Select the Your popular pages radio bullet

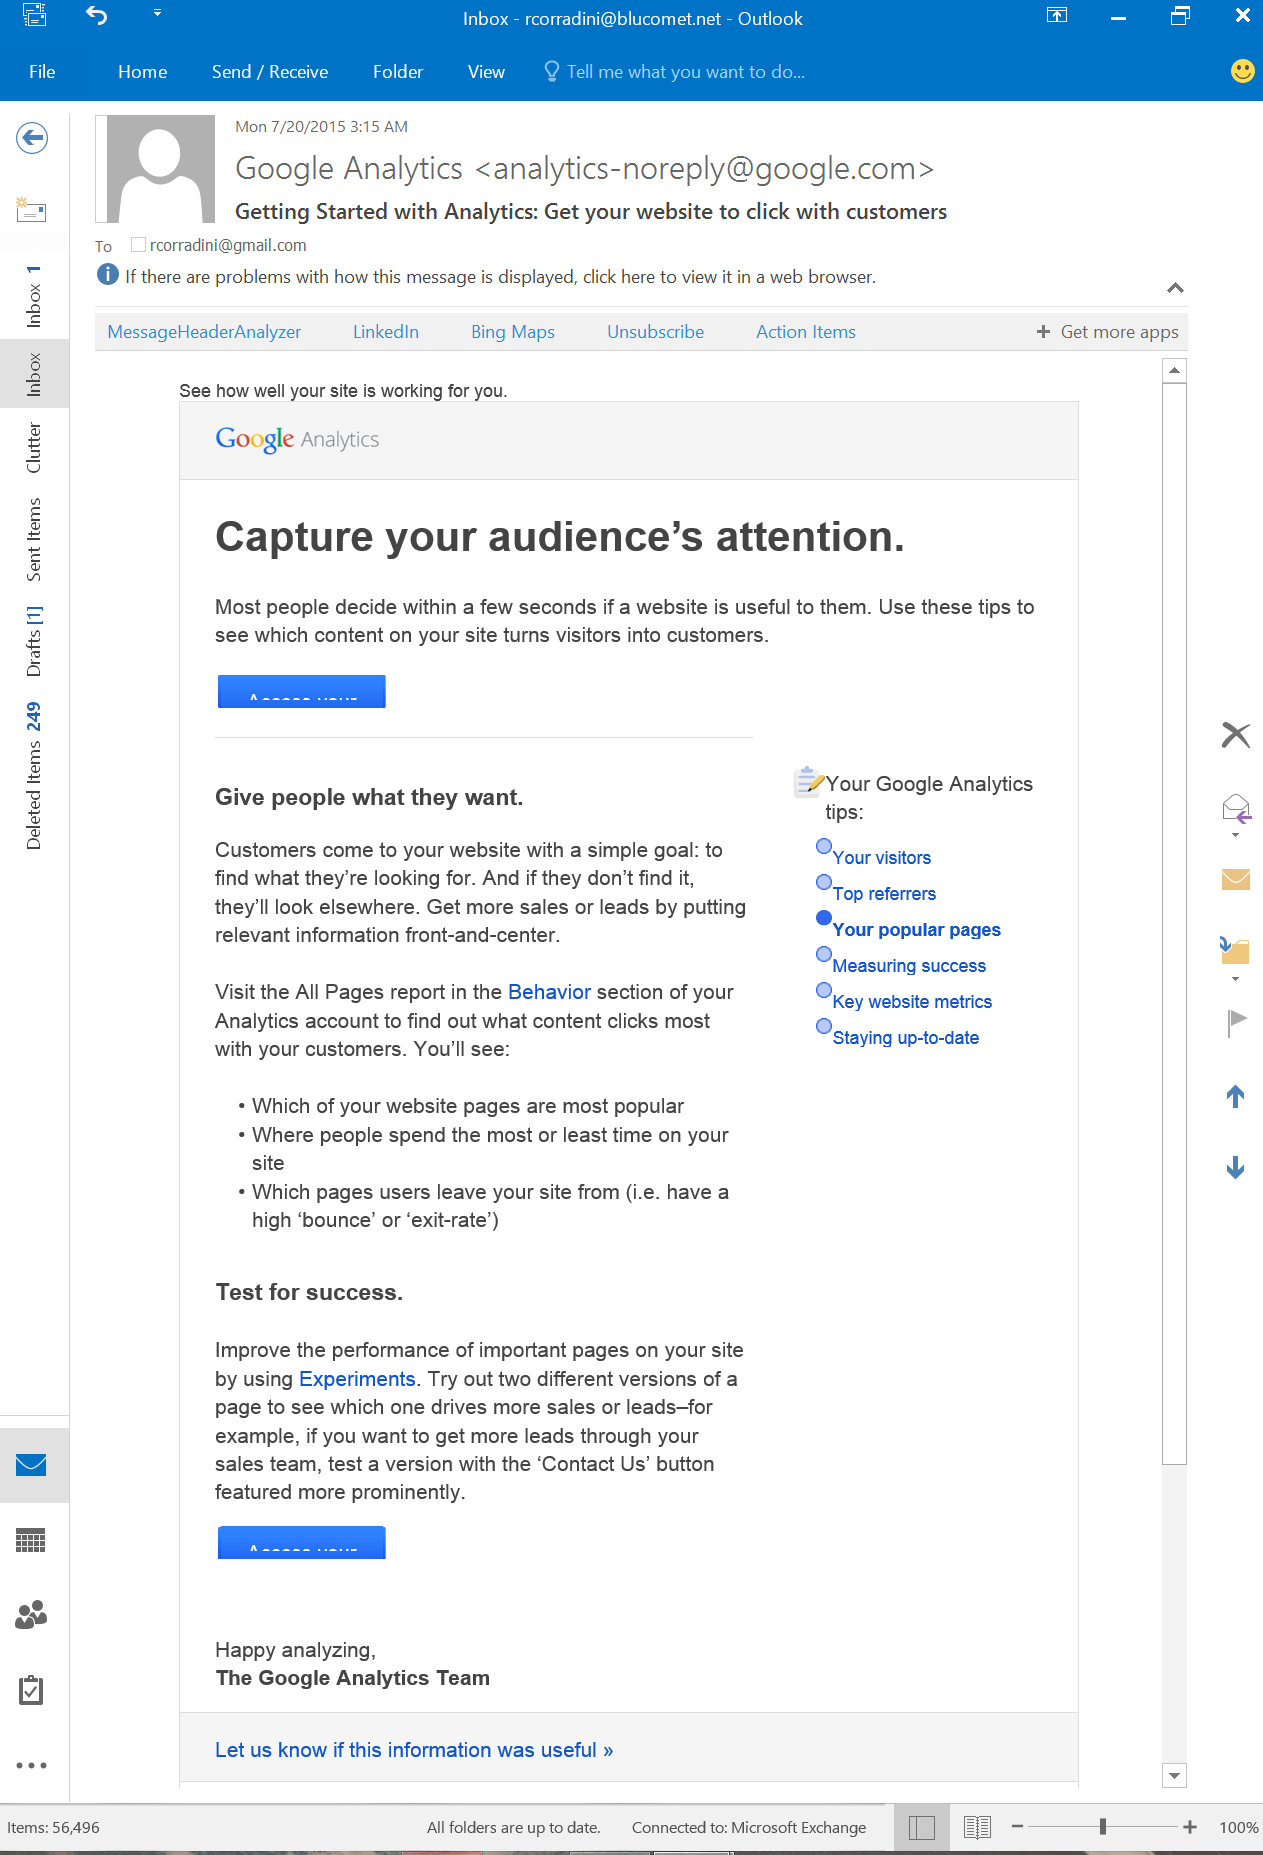(824, 918)
